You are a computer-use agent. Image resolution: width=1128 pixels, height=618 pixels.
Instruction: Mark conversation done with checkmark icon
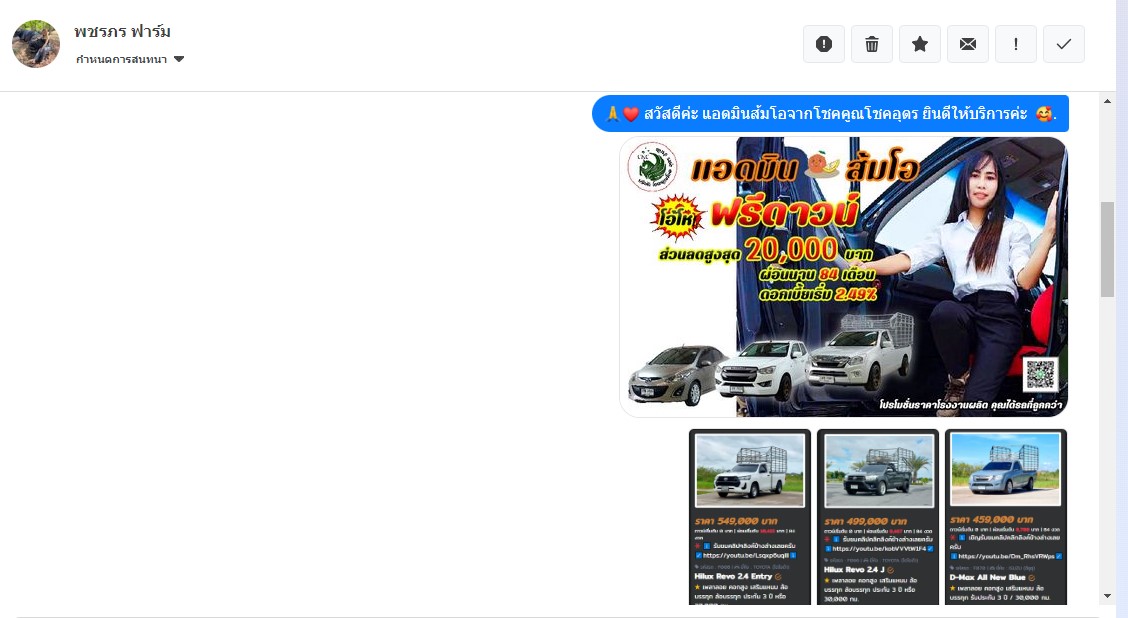[x=1063, y=44]
